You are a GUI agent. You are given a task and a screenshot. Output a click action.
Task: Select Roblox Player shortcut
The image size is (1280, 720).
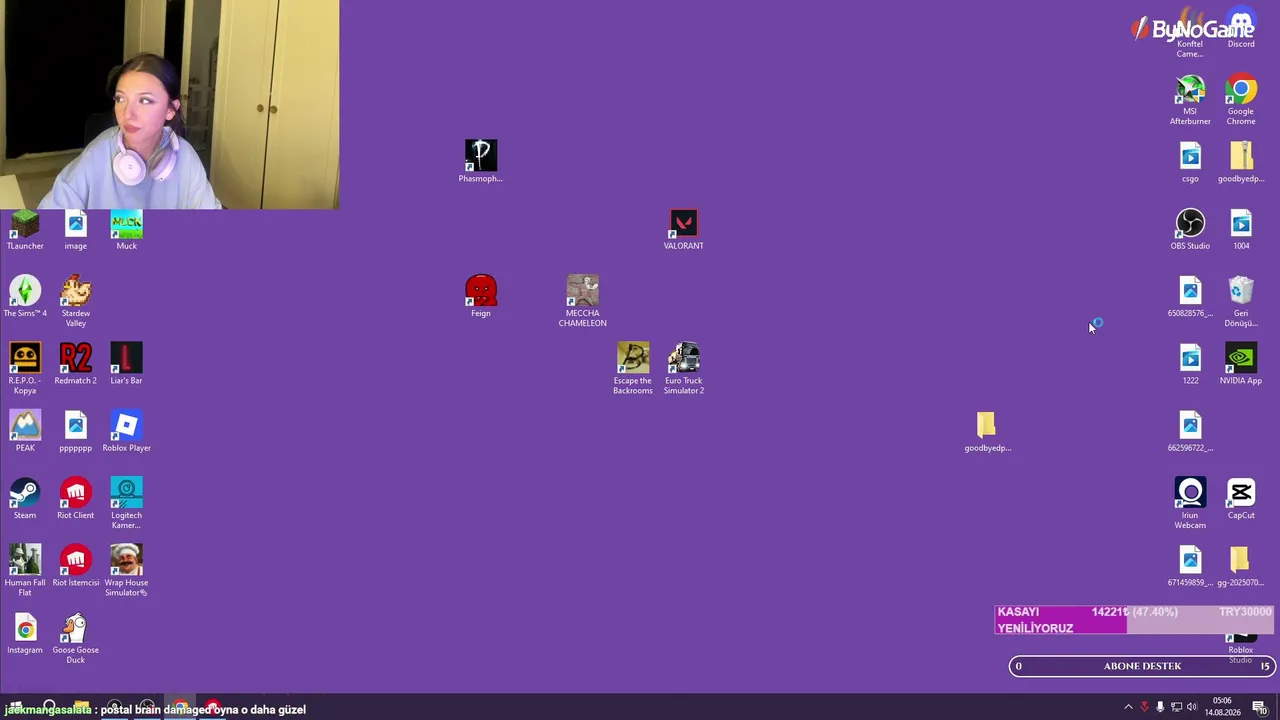tap(126, 425)
